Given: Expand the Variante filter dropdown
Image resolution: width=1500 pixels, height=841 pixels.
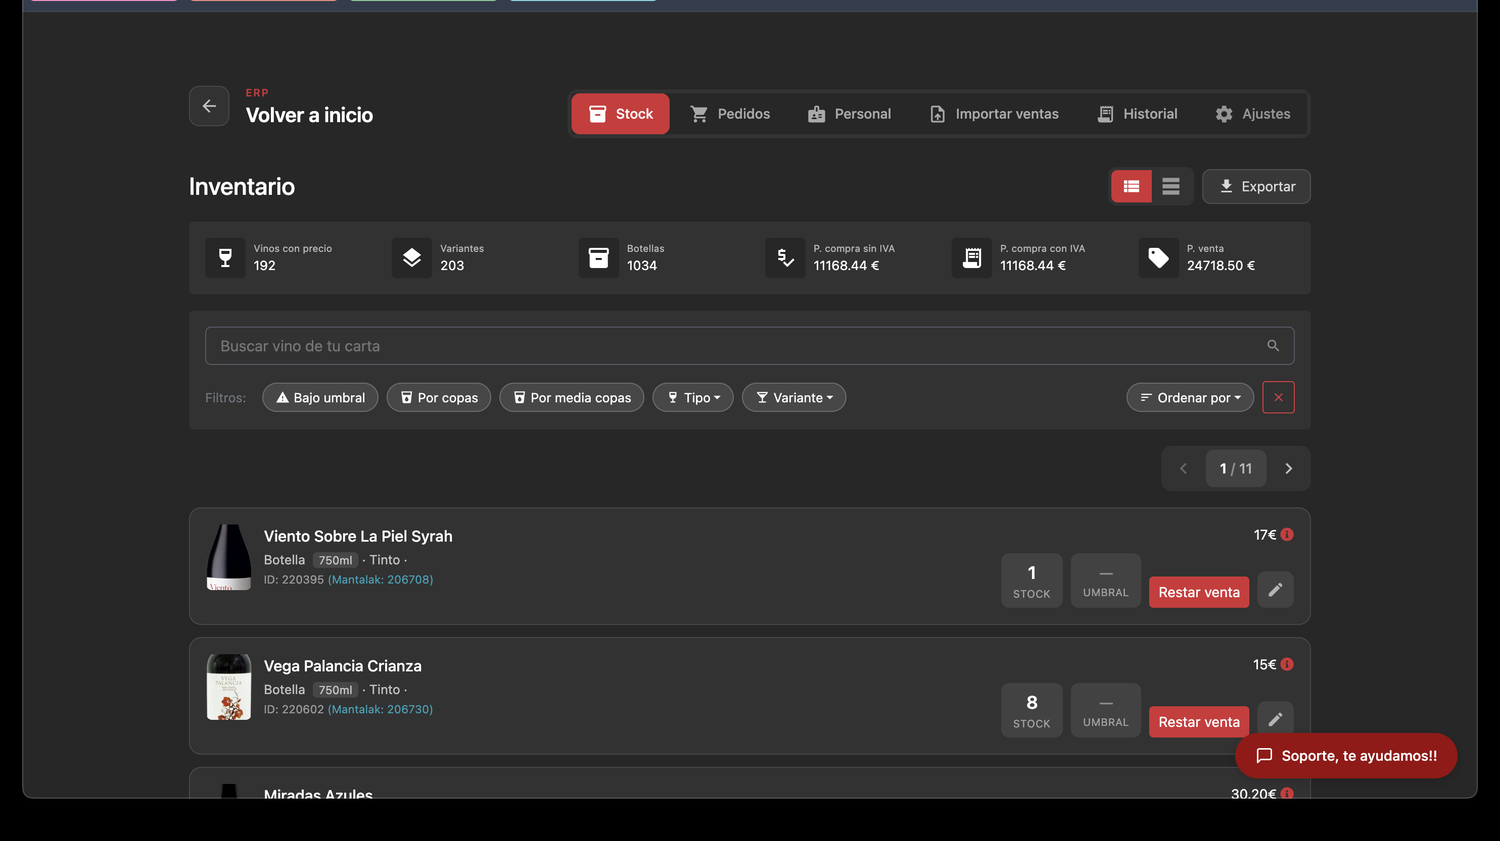Looking at the screenshot, I should 794,397.
